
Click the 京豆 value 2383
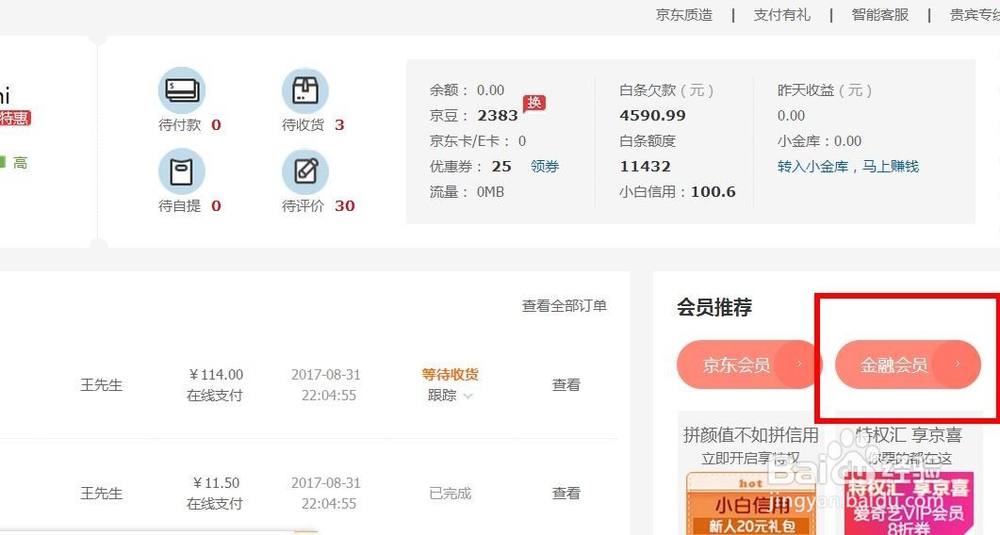pos(497,115)
